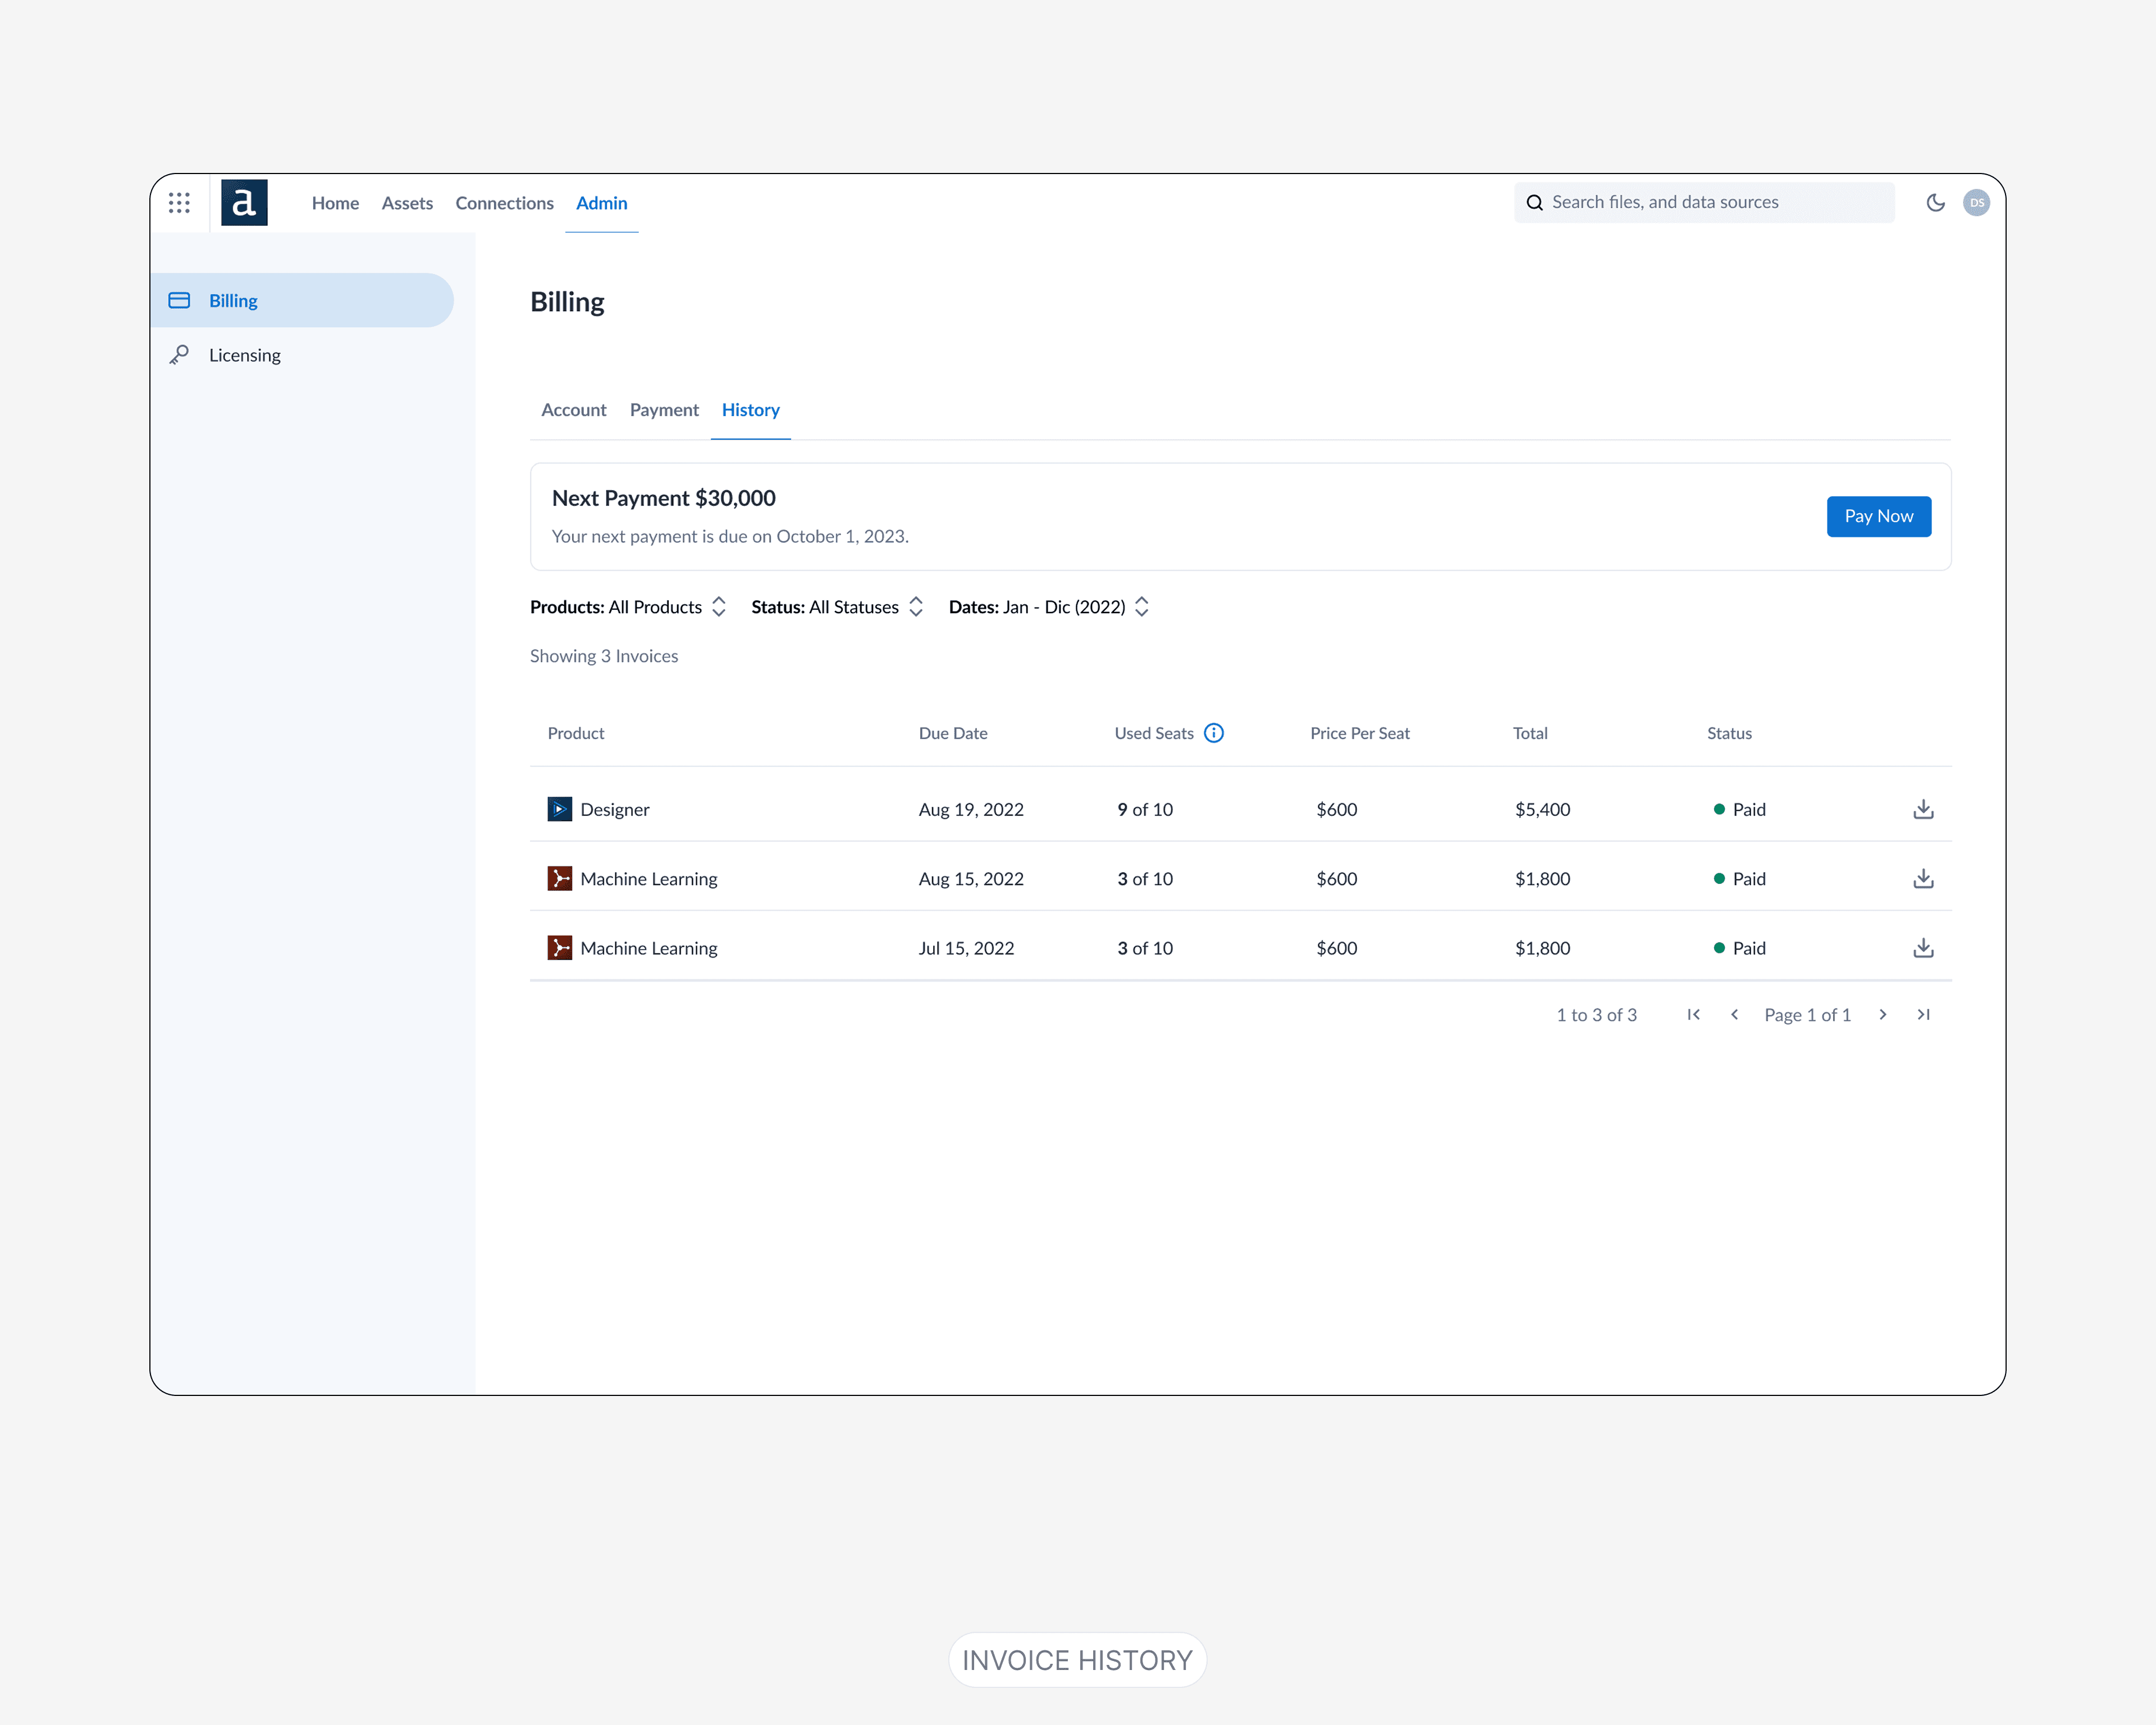Switch to the Account tab

(x=573, y=410)
